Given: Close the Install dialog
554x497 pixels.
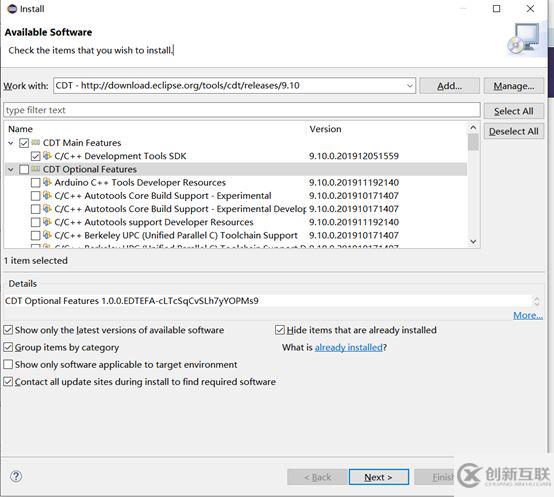Looking at the screenshot, I should pos(530,9).
